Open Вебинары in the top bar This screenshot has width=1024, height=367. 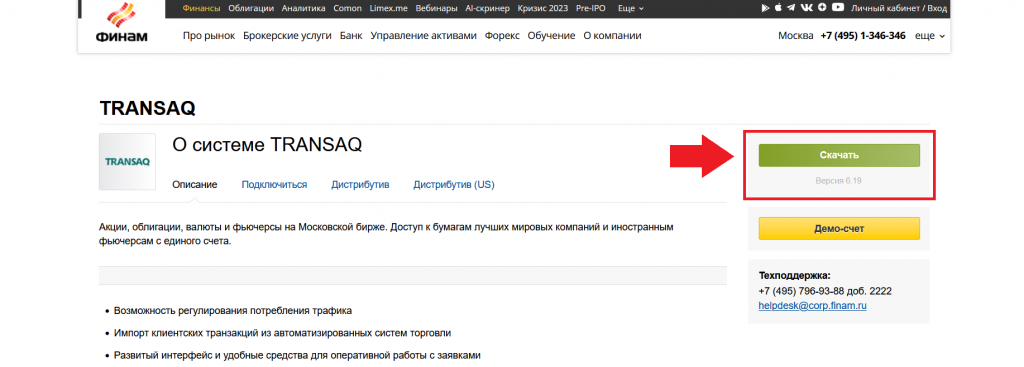coord(436,8)
